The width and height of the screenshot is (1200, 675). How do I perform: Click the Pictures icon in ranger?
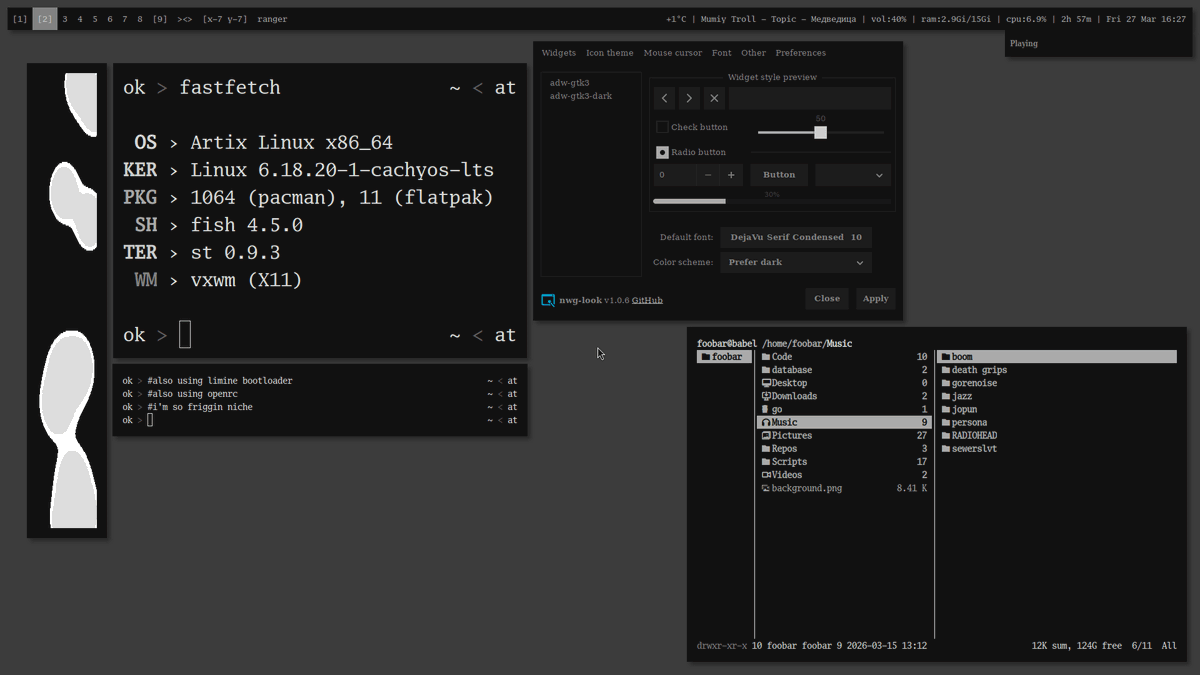(766, 436)
